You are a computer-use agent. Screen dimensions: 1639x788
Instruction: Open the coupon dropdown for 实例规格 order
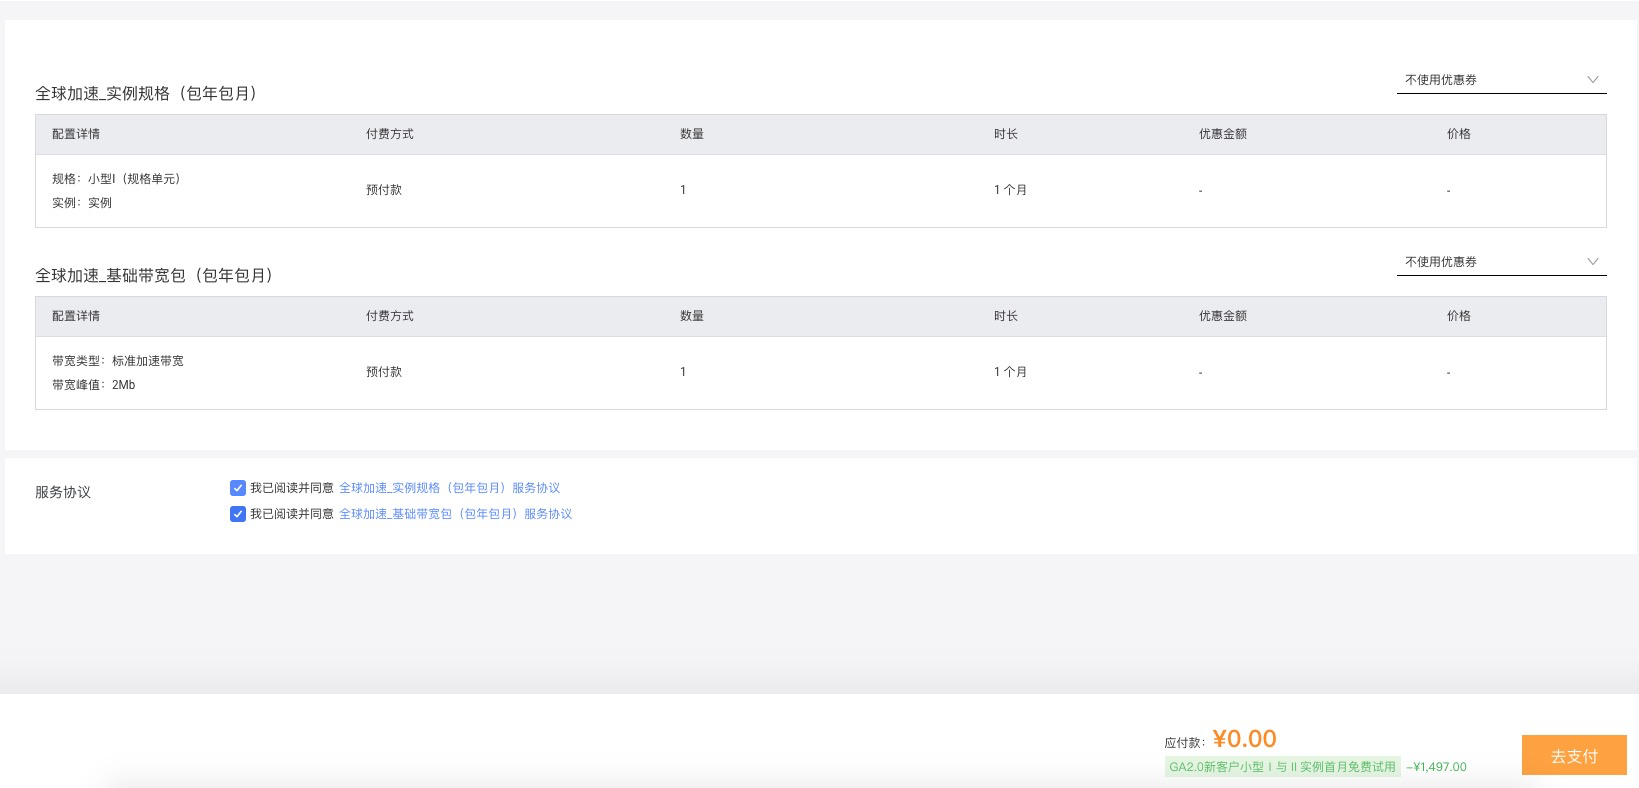point(1490,80)
